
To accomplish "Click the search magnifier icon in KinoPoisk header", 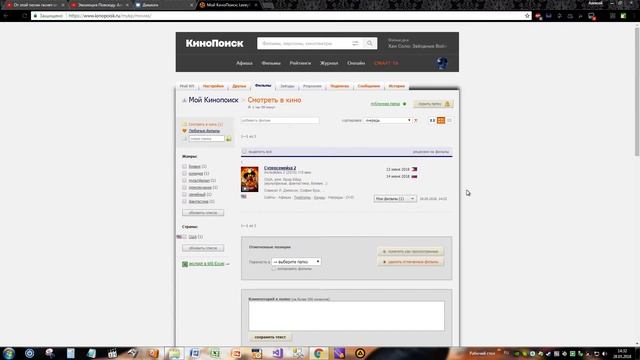I will (x=369, y=43).
